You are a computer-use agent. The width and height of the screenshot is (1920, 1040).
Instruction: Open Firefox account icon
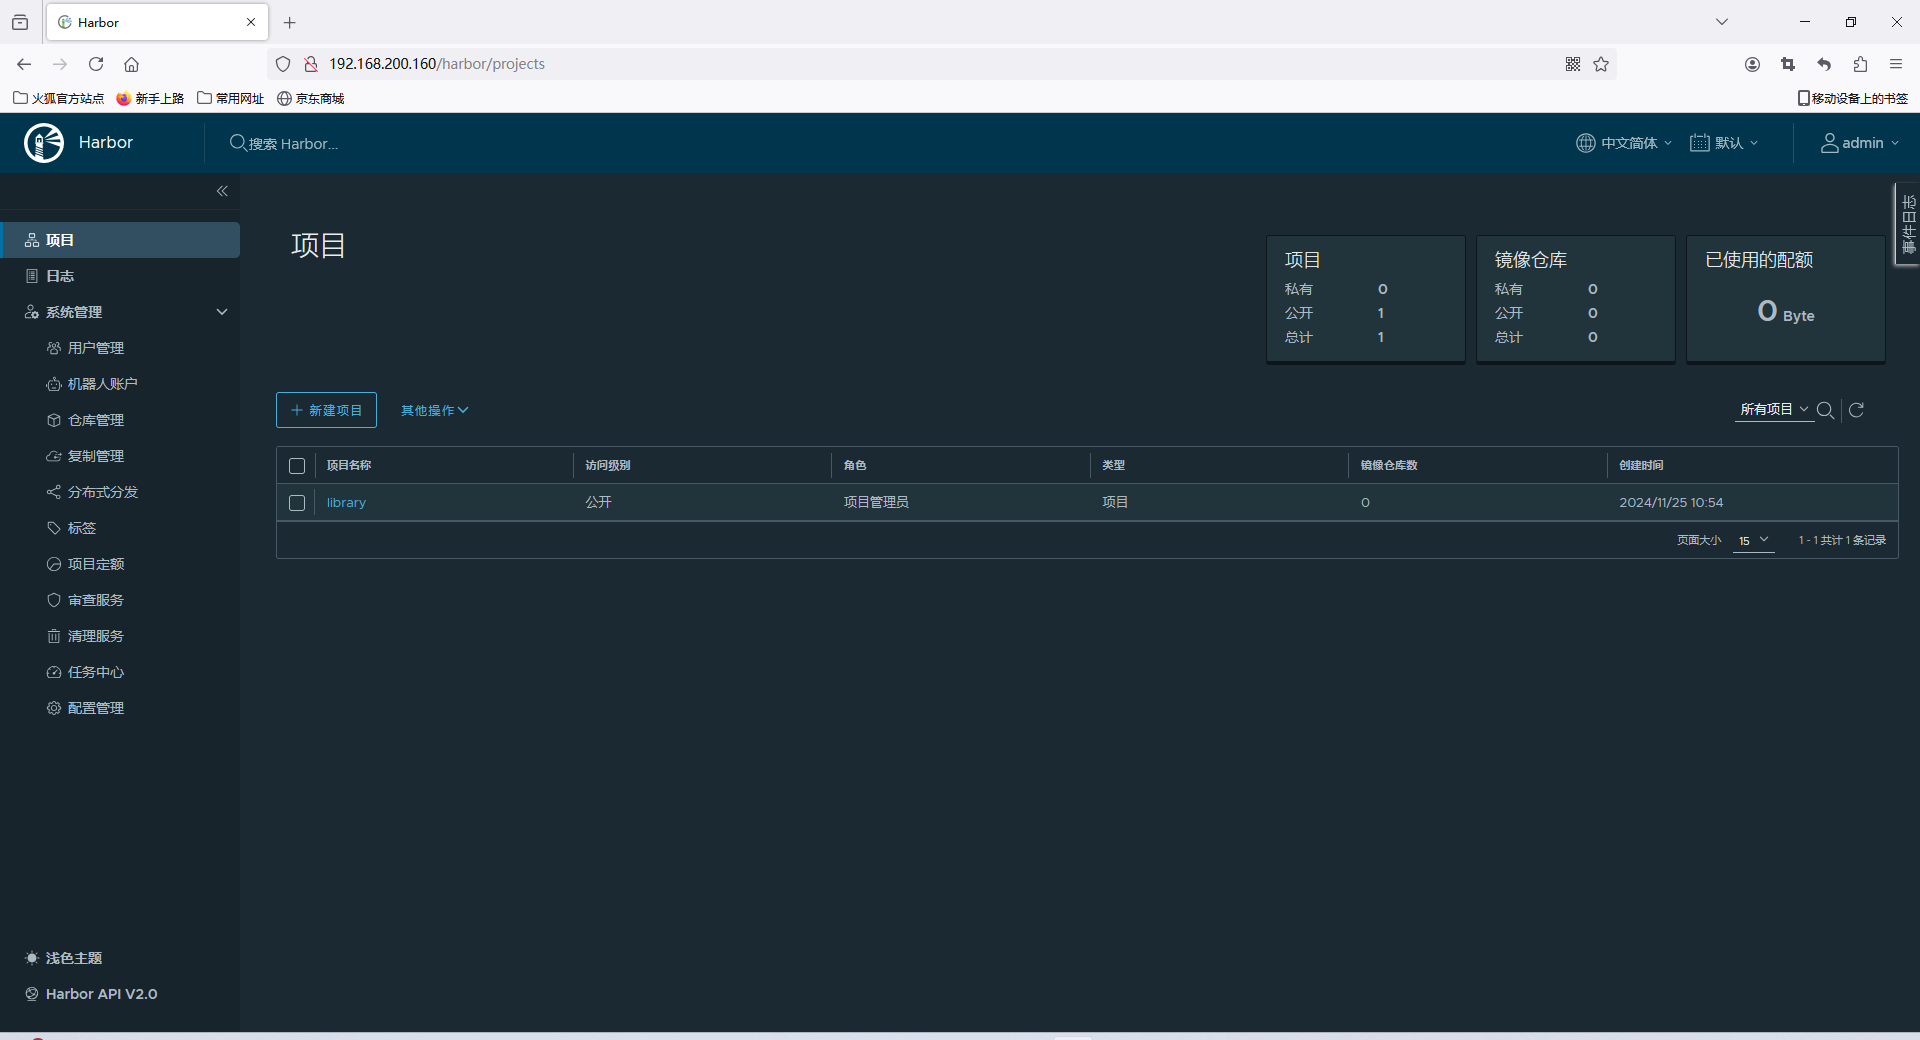(x=1752, y=64)
